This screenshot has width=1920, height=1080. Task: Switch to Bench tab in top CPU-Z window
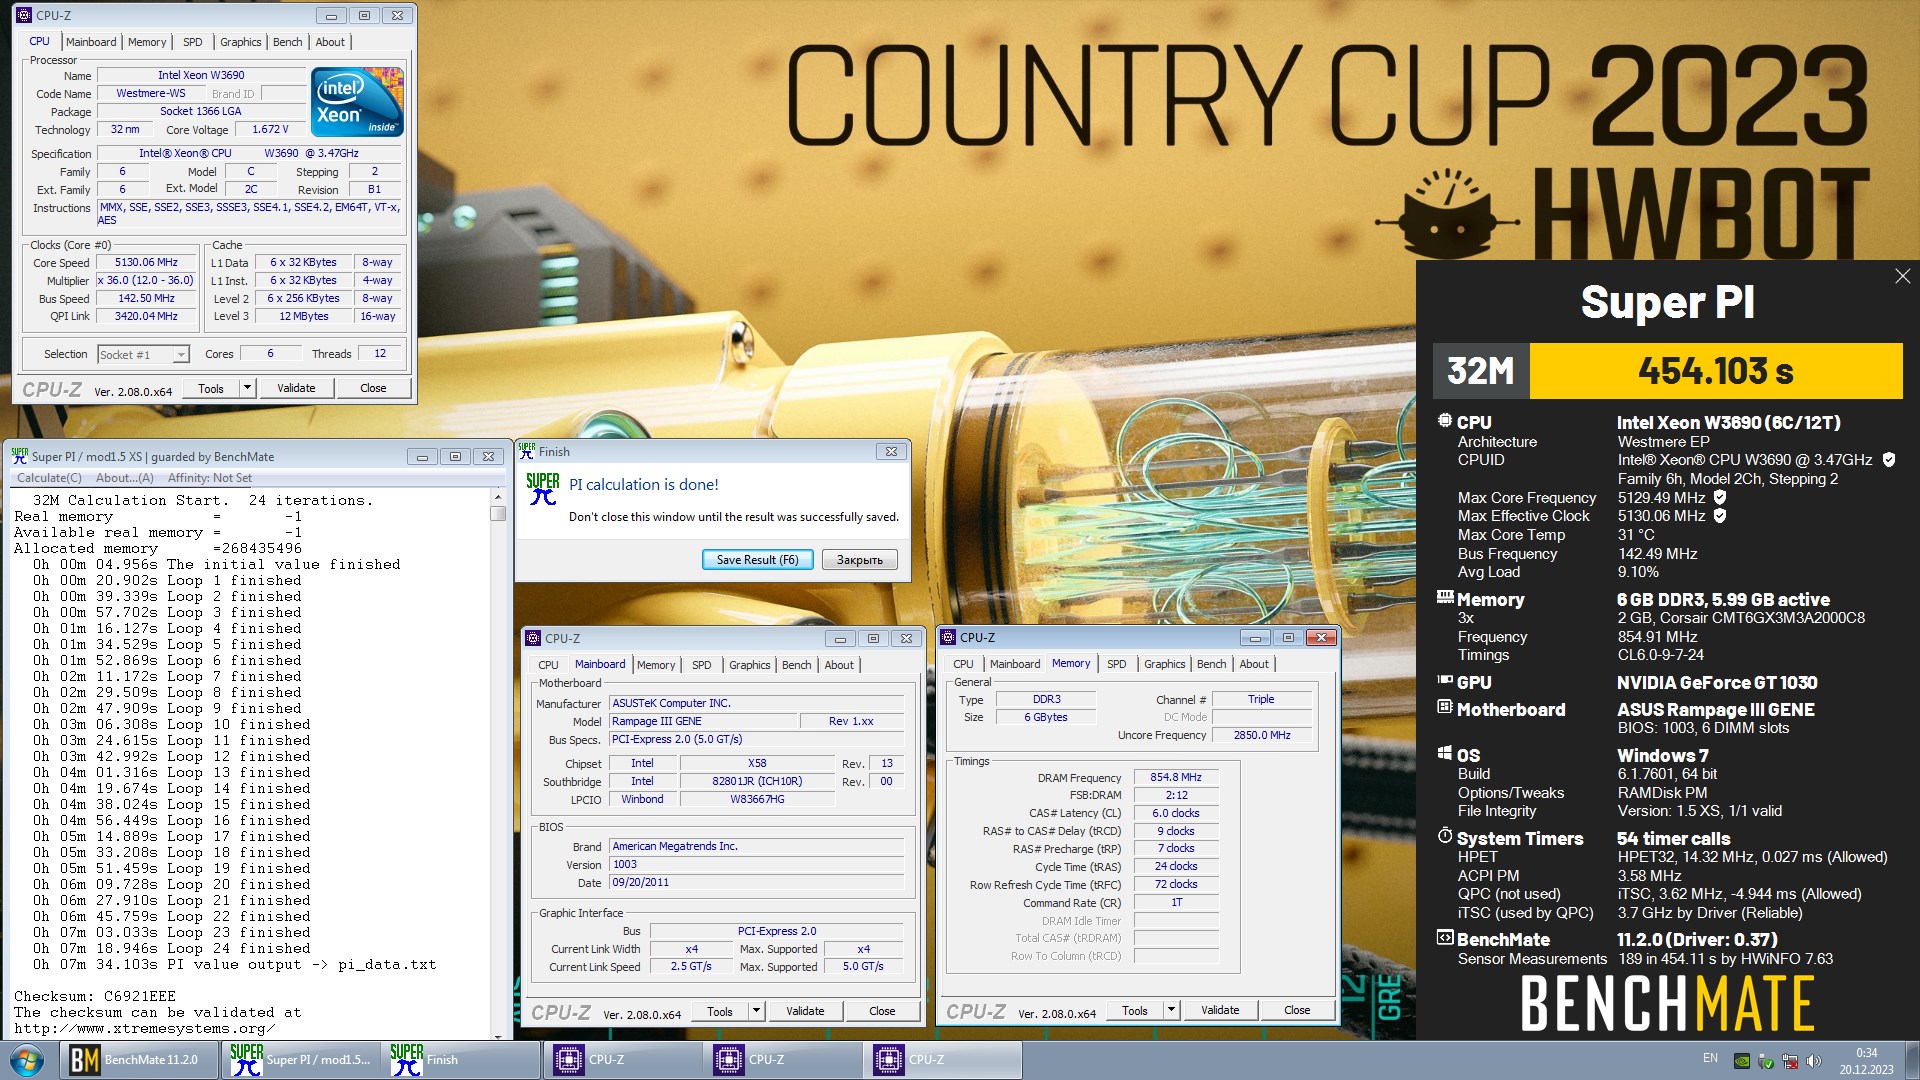[288, 42]
